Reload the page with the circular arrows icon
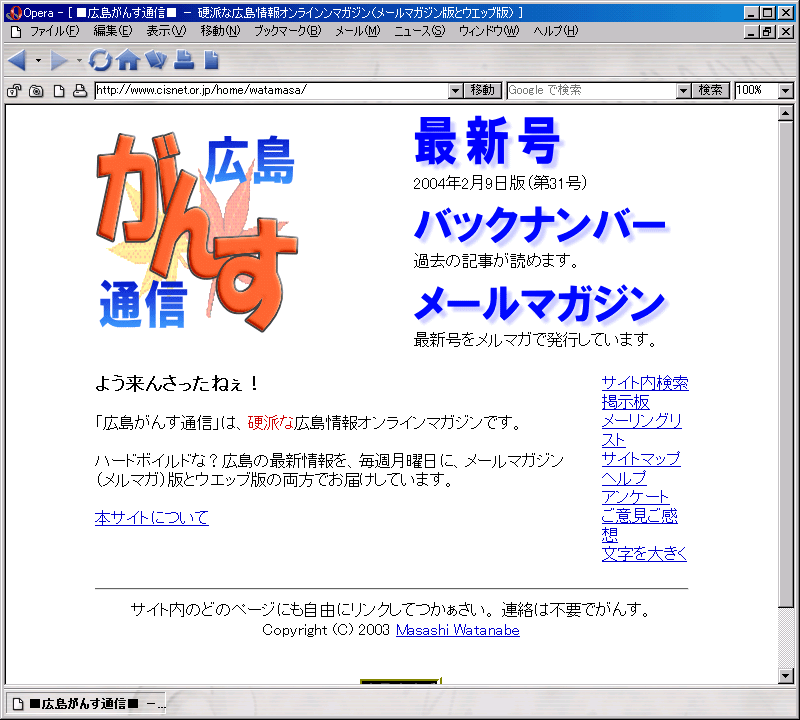The image size is (800, 720). (100, 60)
